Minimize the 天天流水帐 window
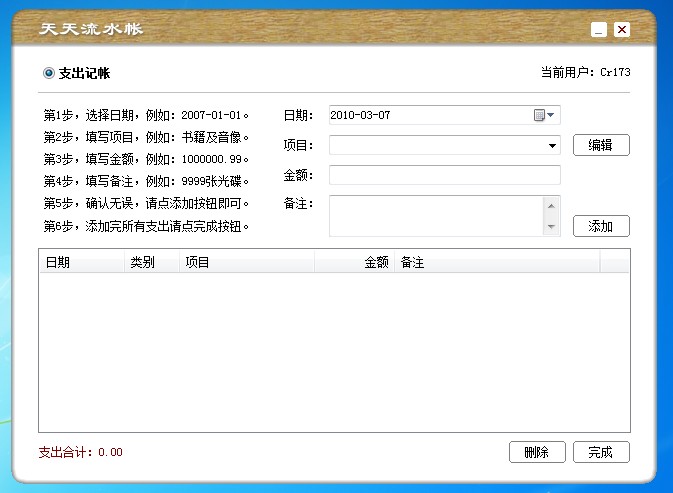This screenshot has height=493, width=673. click(x=598, y=30)
